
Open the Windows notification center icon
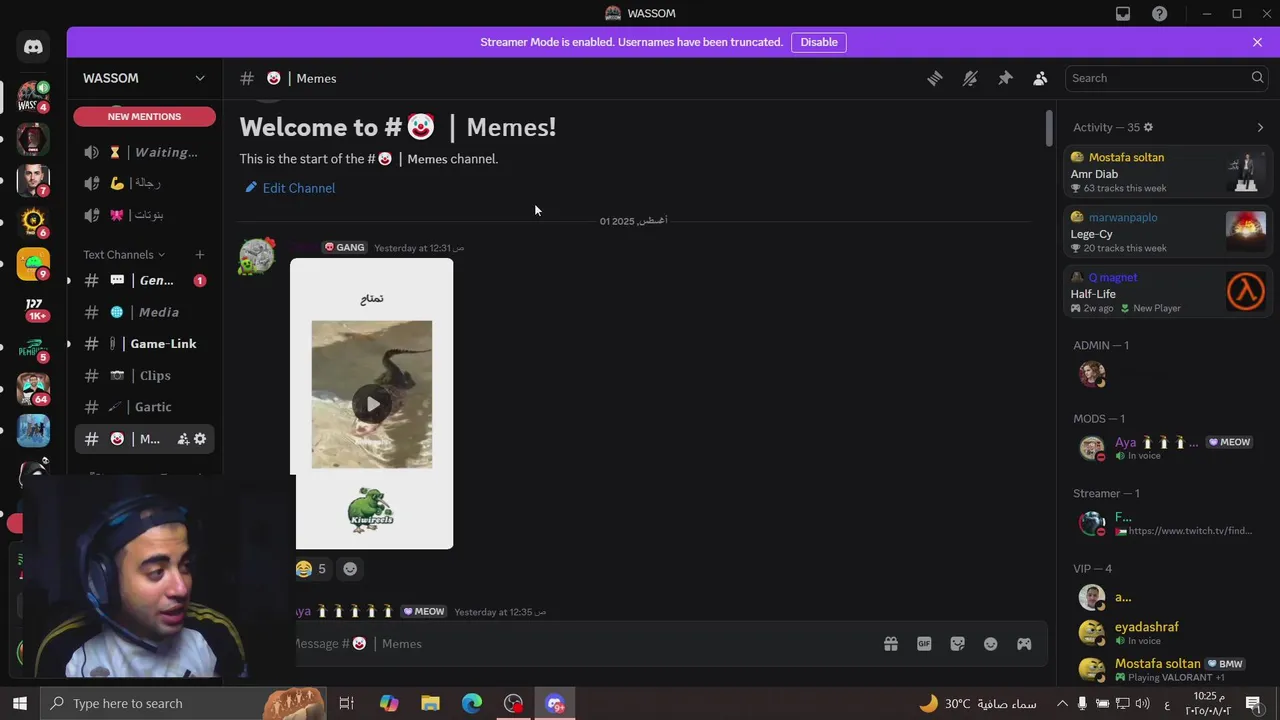[x=1254, y=703]
